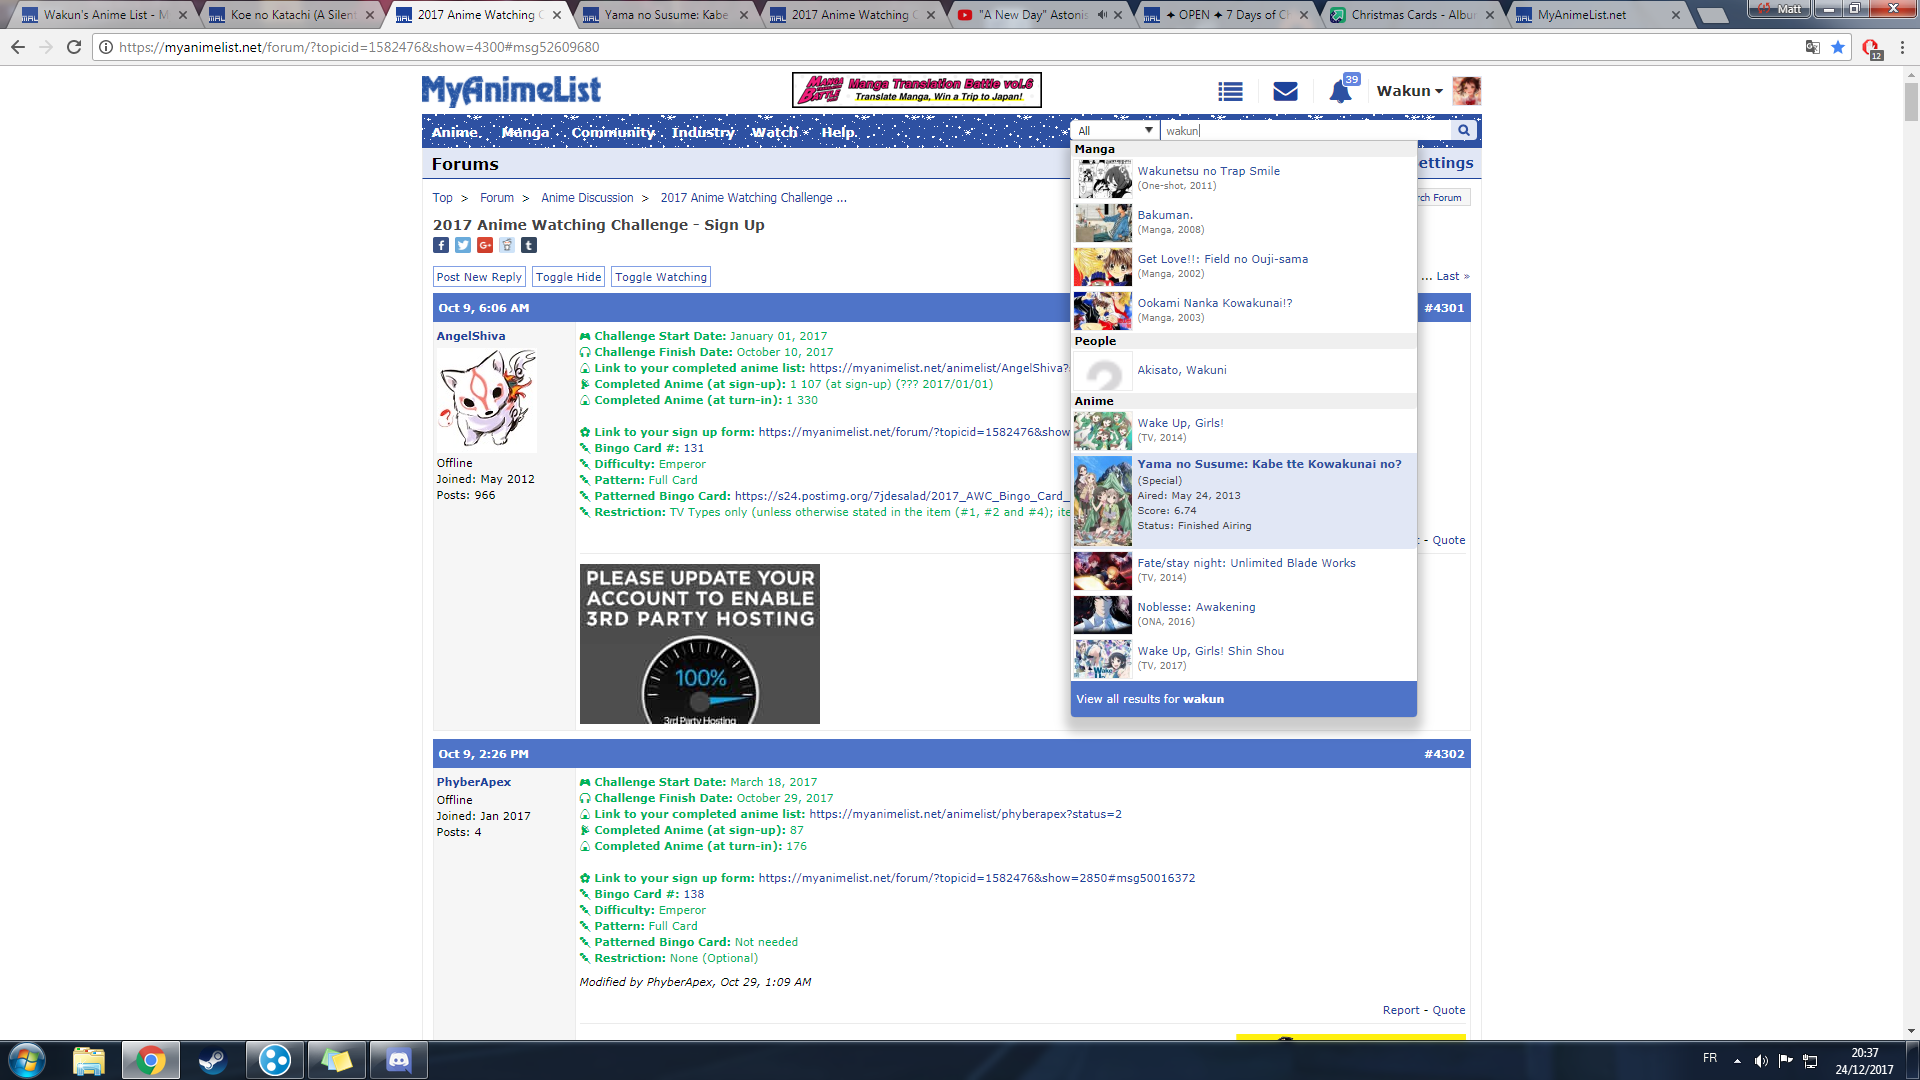Open Discord from the taskbar
Image resolution: width=1920 pixels, height=1080 pixels.
coord(398,1059)
